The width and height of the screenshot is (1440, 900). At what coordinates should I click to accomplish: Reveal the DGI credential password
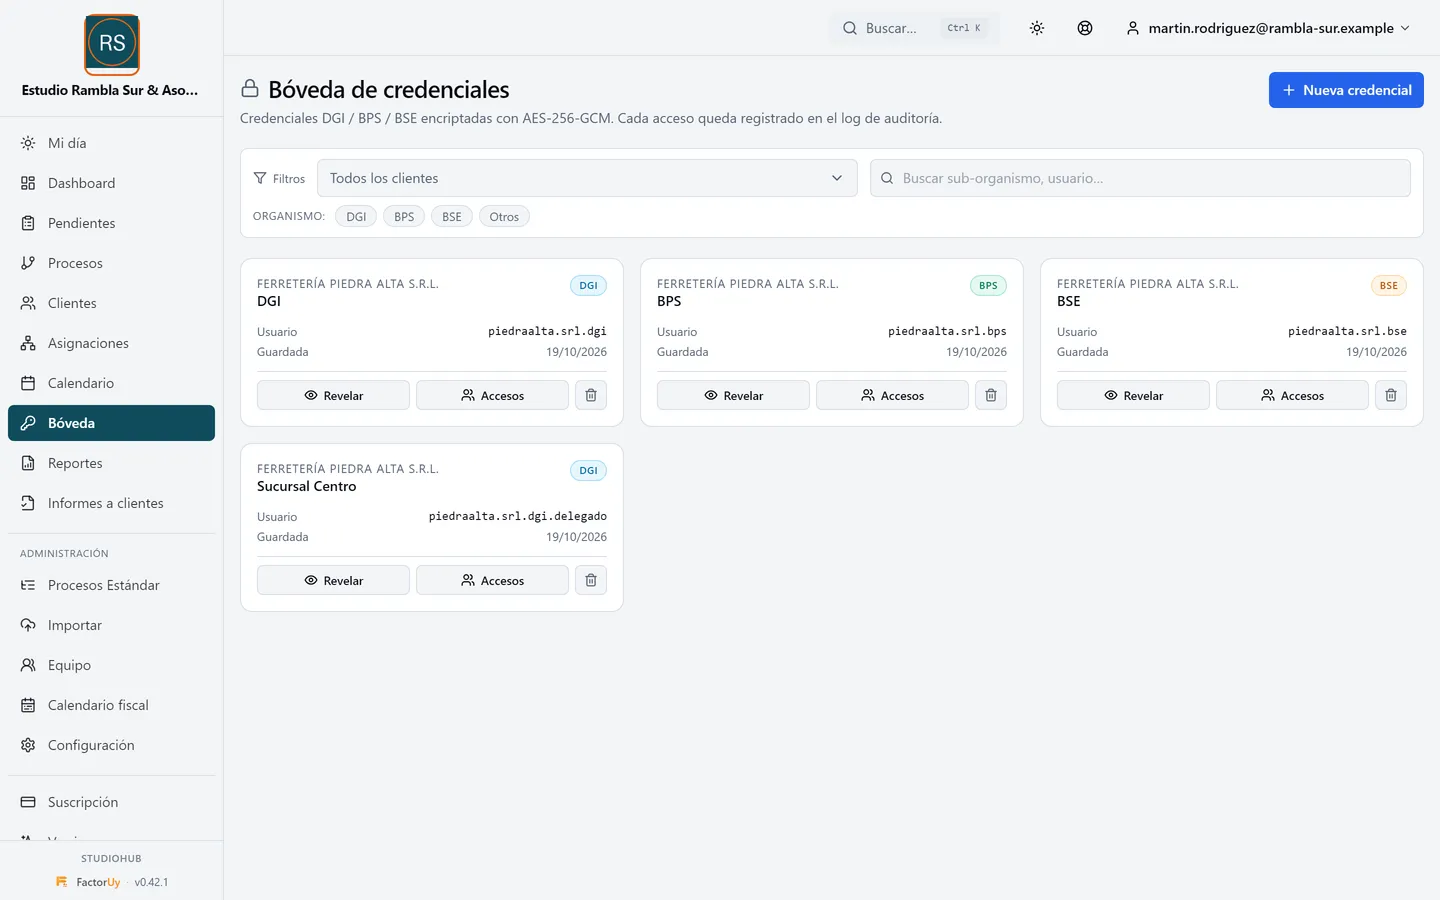[x=333, y=395]
